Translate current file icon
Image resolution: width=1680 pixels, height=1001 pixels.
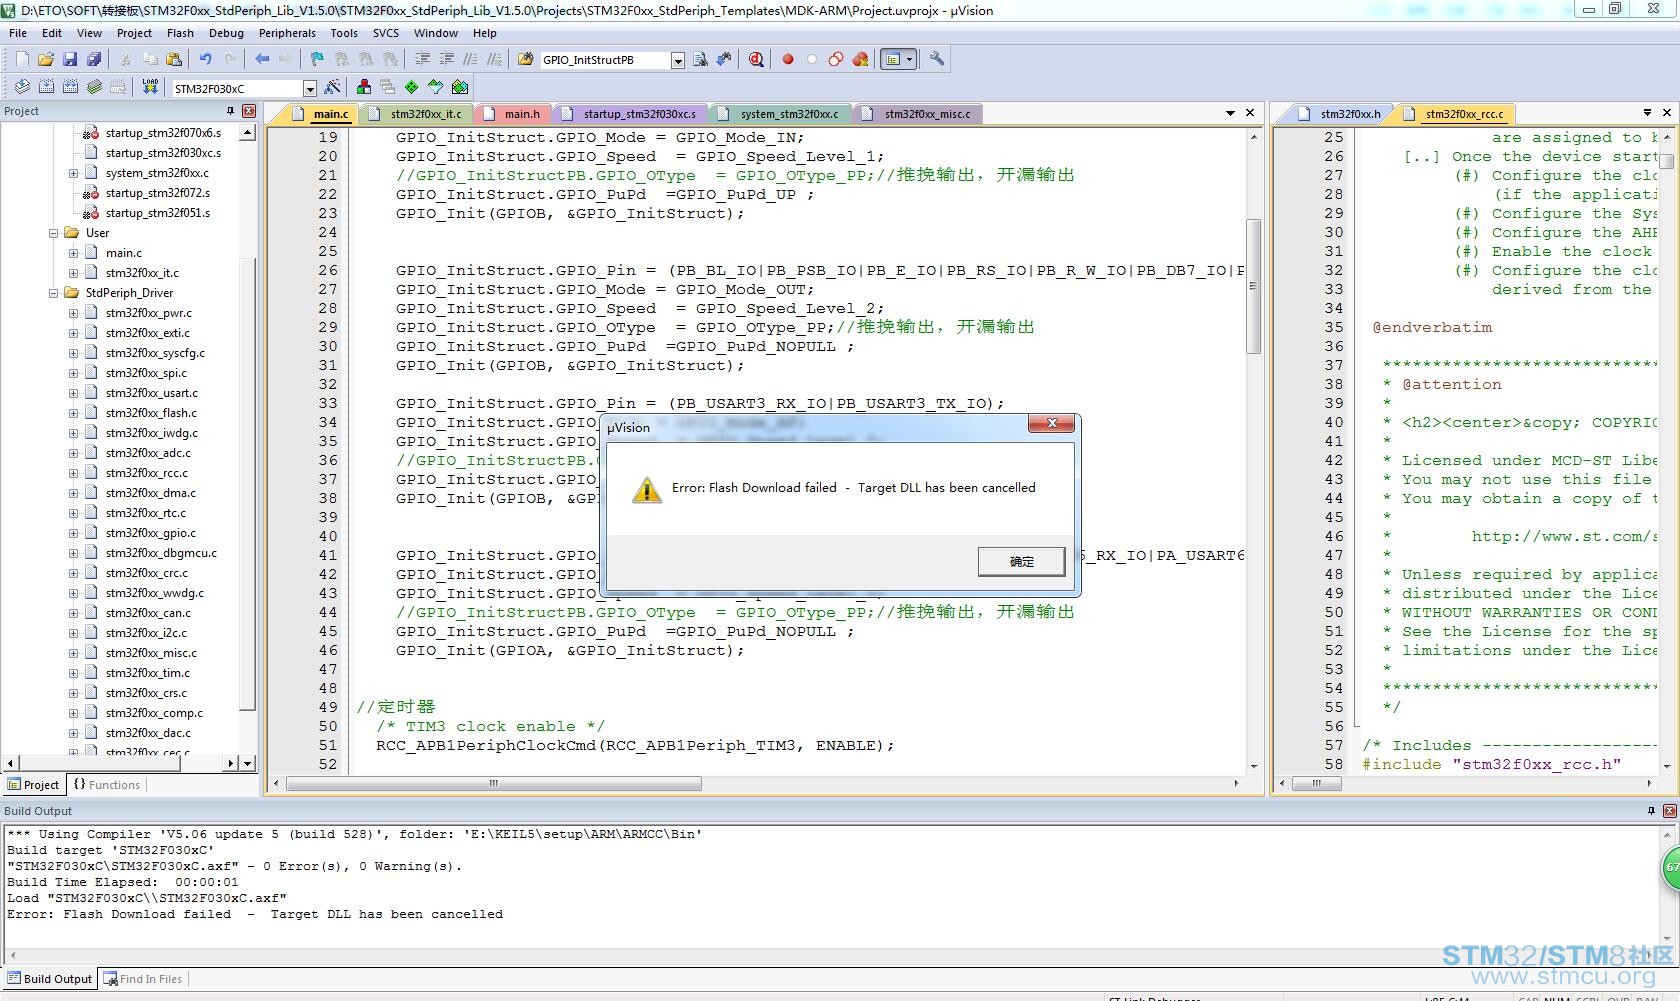click(x=22, y=88)
